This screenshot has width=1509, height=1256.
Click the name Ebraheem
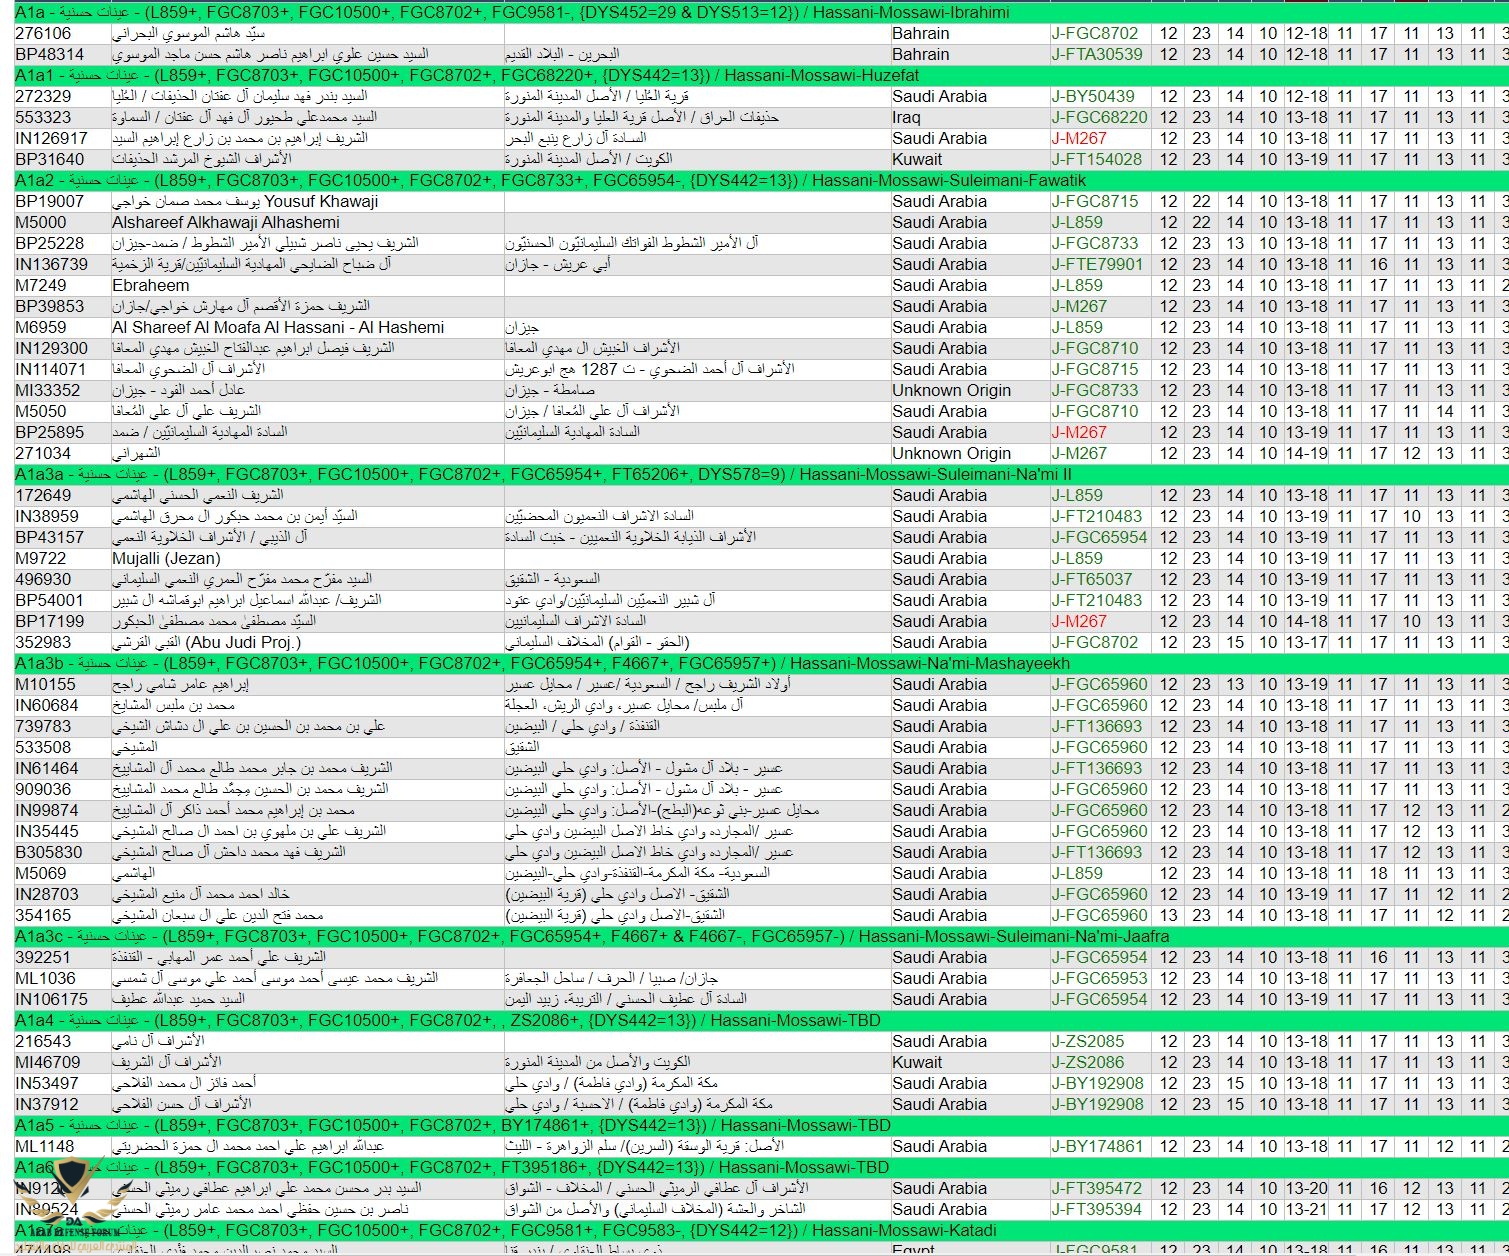tap(150, 286)
